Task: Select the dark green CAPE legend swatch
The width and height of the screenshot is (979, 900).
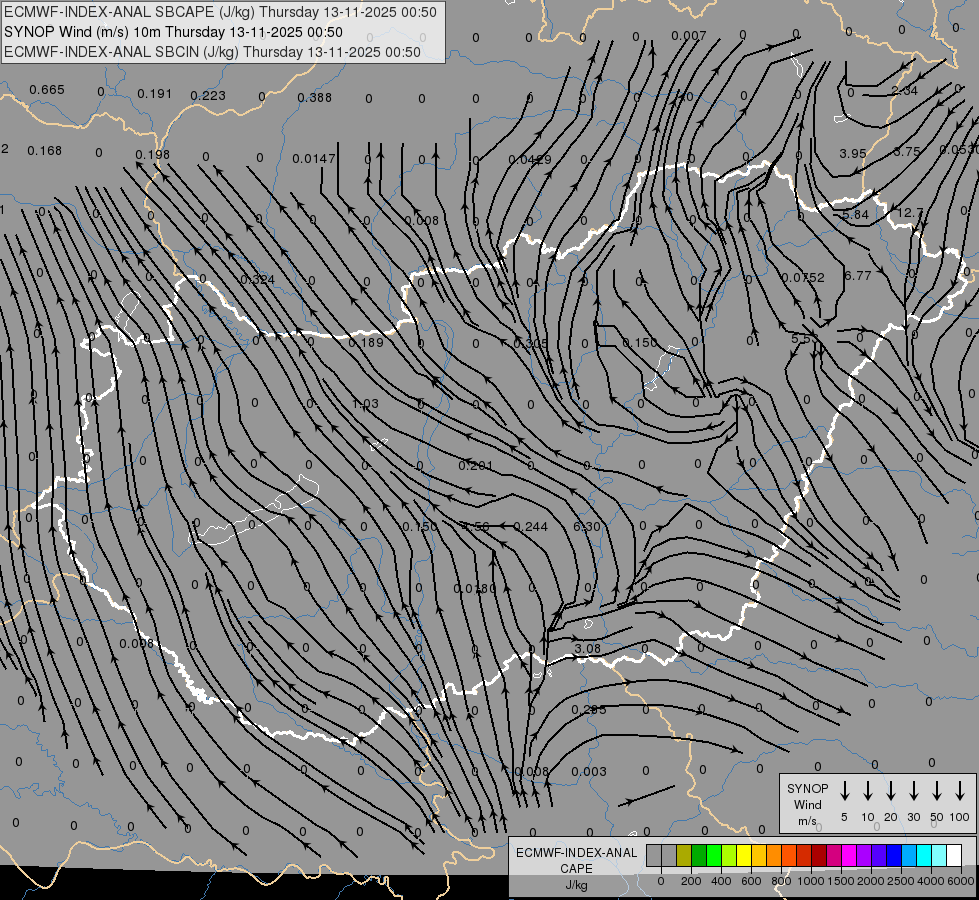Action: [x=699, y=855]
